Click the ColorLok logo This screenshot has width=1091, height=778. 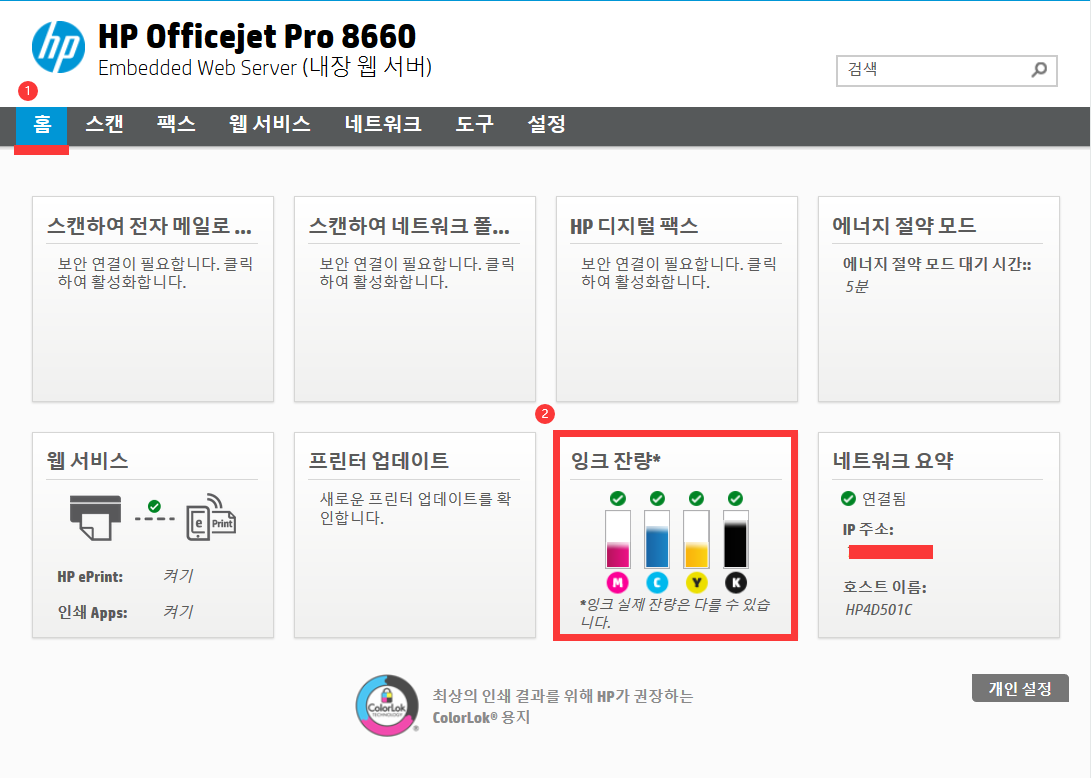388,706
